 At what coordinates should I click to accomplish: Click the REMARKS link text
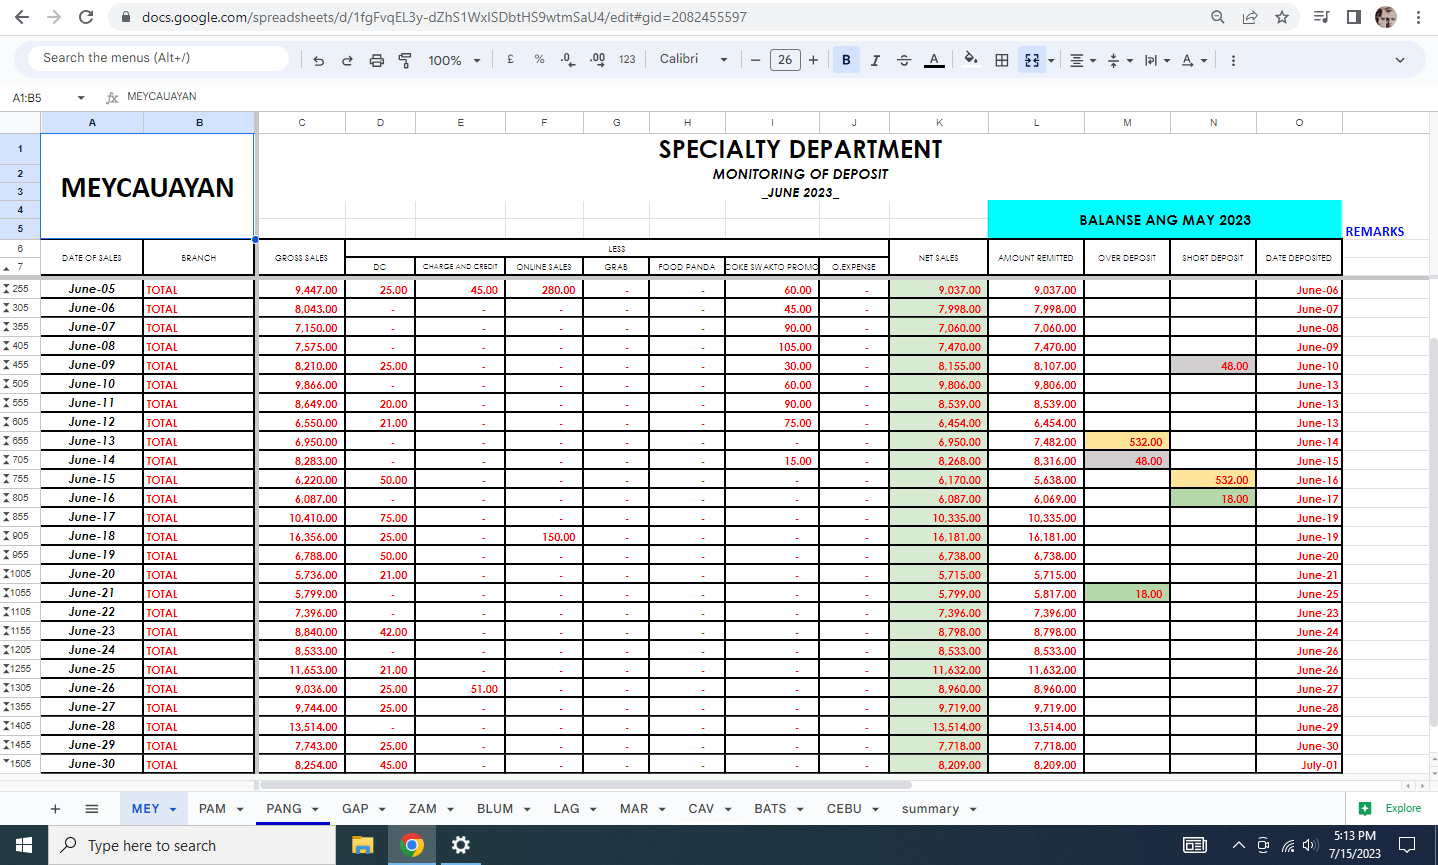(x=1374, y=232)
